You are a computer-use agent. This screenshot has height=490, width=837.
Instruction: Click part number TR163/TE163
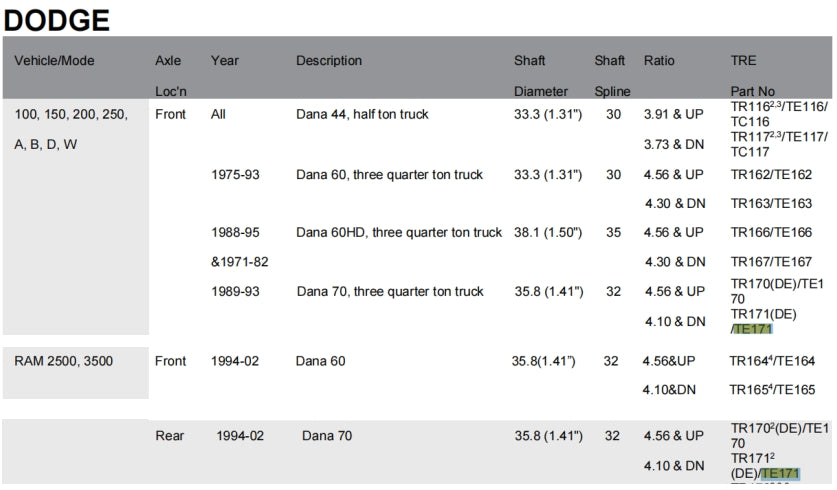(771, 204)
